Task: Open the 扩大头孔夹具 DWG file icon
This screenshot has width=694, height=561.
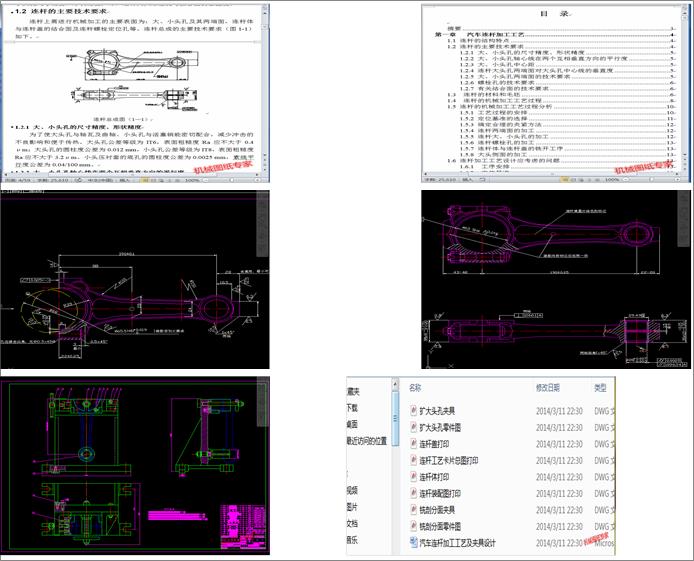Action: pos(415,409)
